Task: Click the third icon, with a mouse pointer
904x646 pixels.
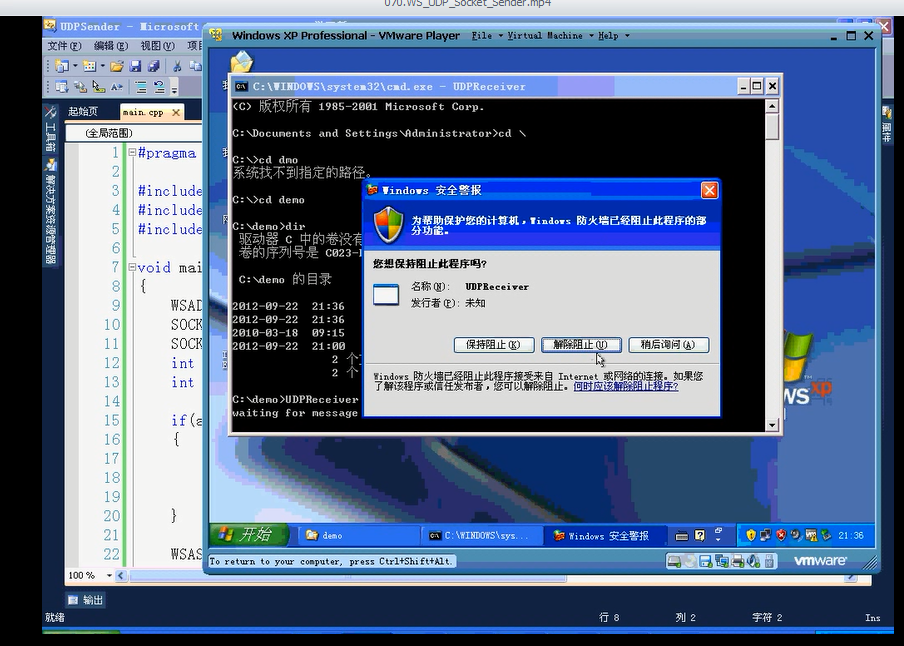Action: tap(99, 87)
